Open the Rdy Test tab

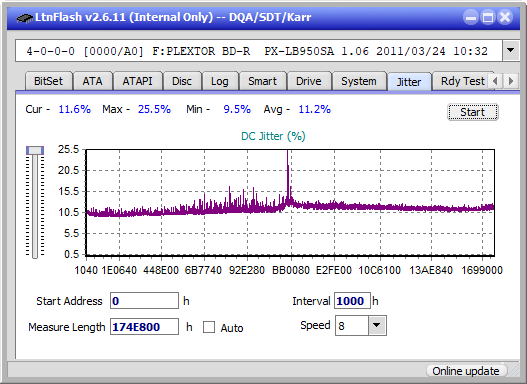coord(462,81)
